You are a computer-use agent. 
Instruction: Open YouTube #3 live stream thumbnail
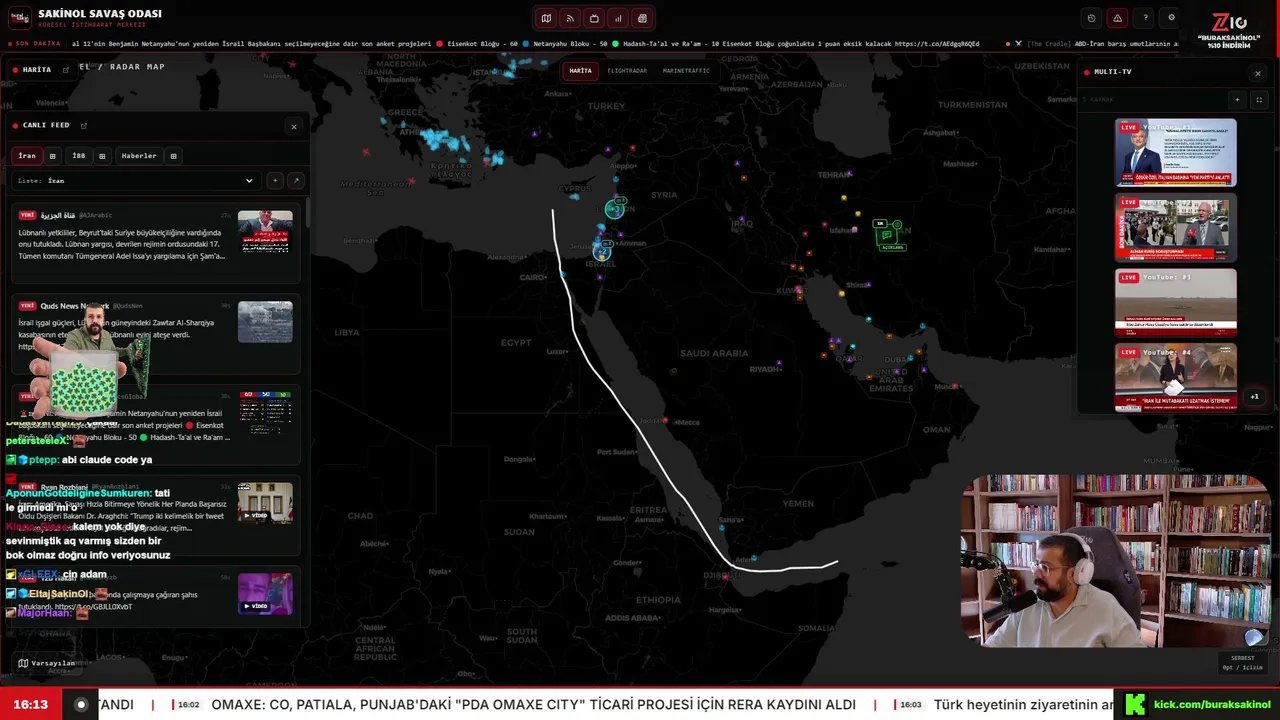point(1176,302)
